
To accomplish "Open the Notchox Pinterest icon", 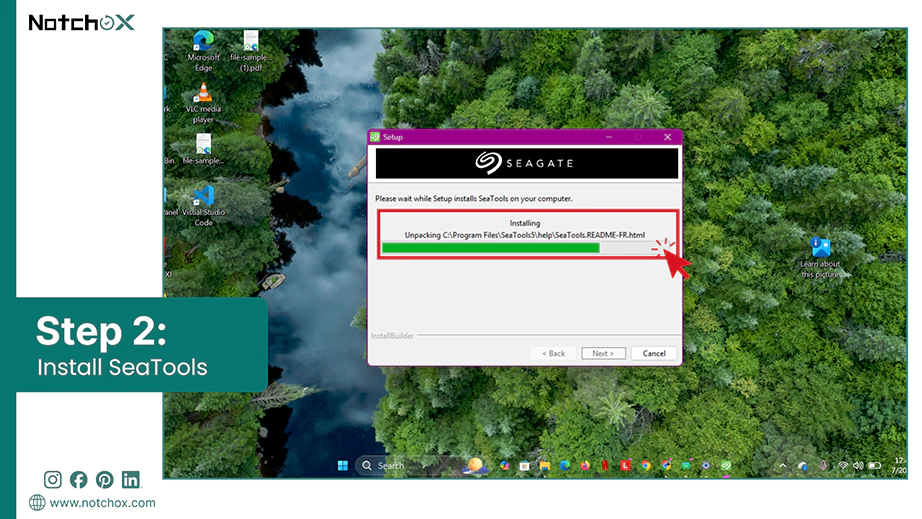I will point(105,480).
